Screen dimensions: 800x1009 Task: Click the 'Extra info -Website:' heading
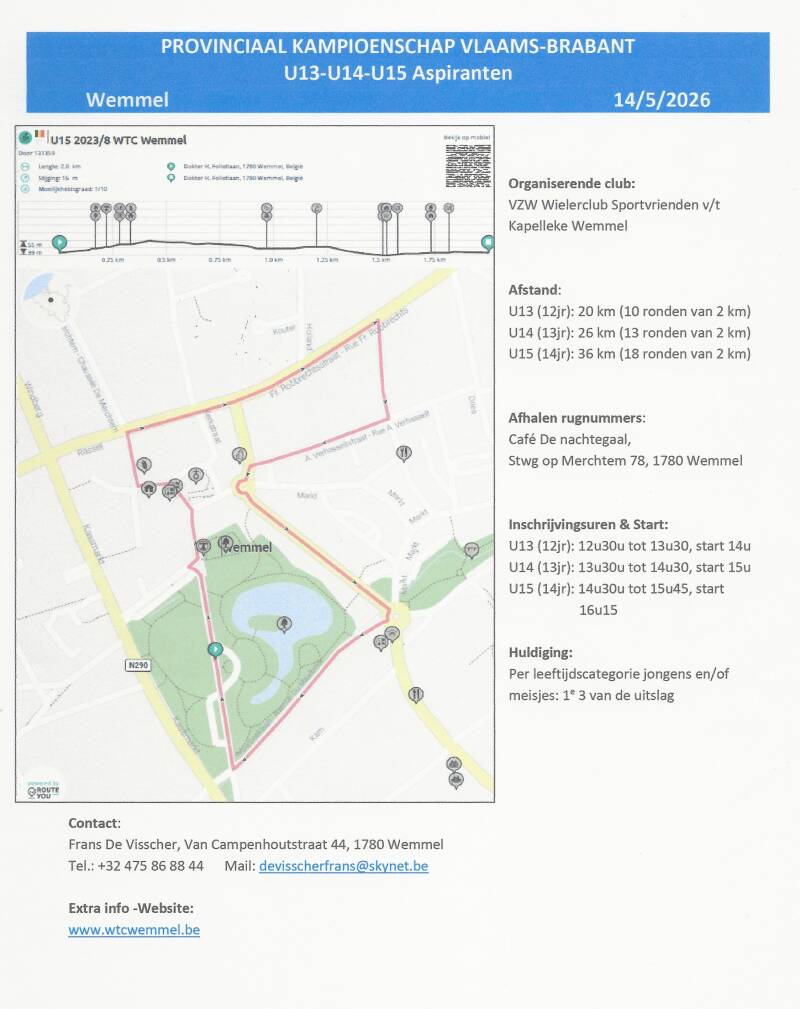click(131, 909)
